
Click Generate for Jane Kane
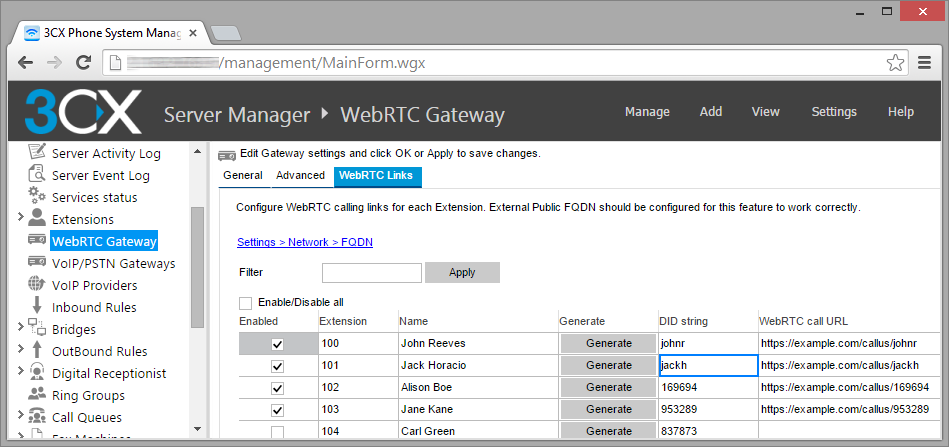tap(609, 409)
